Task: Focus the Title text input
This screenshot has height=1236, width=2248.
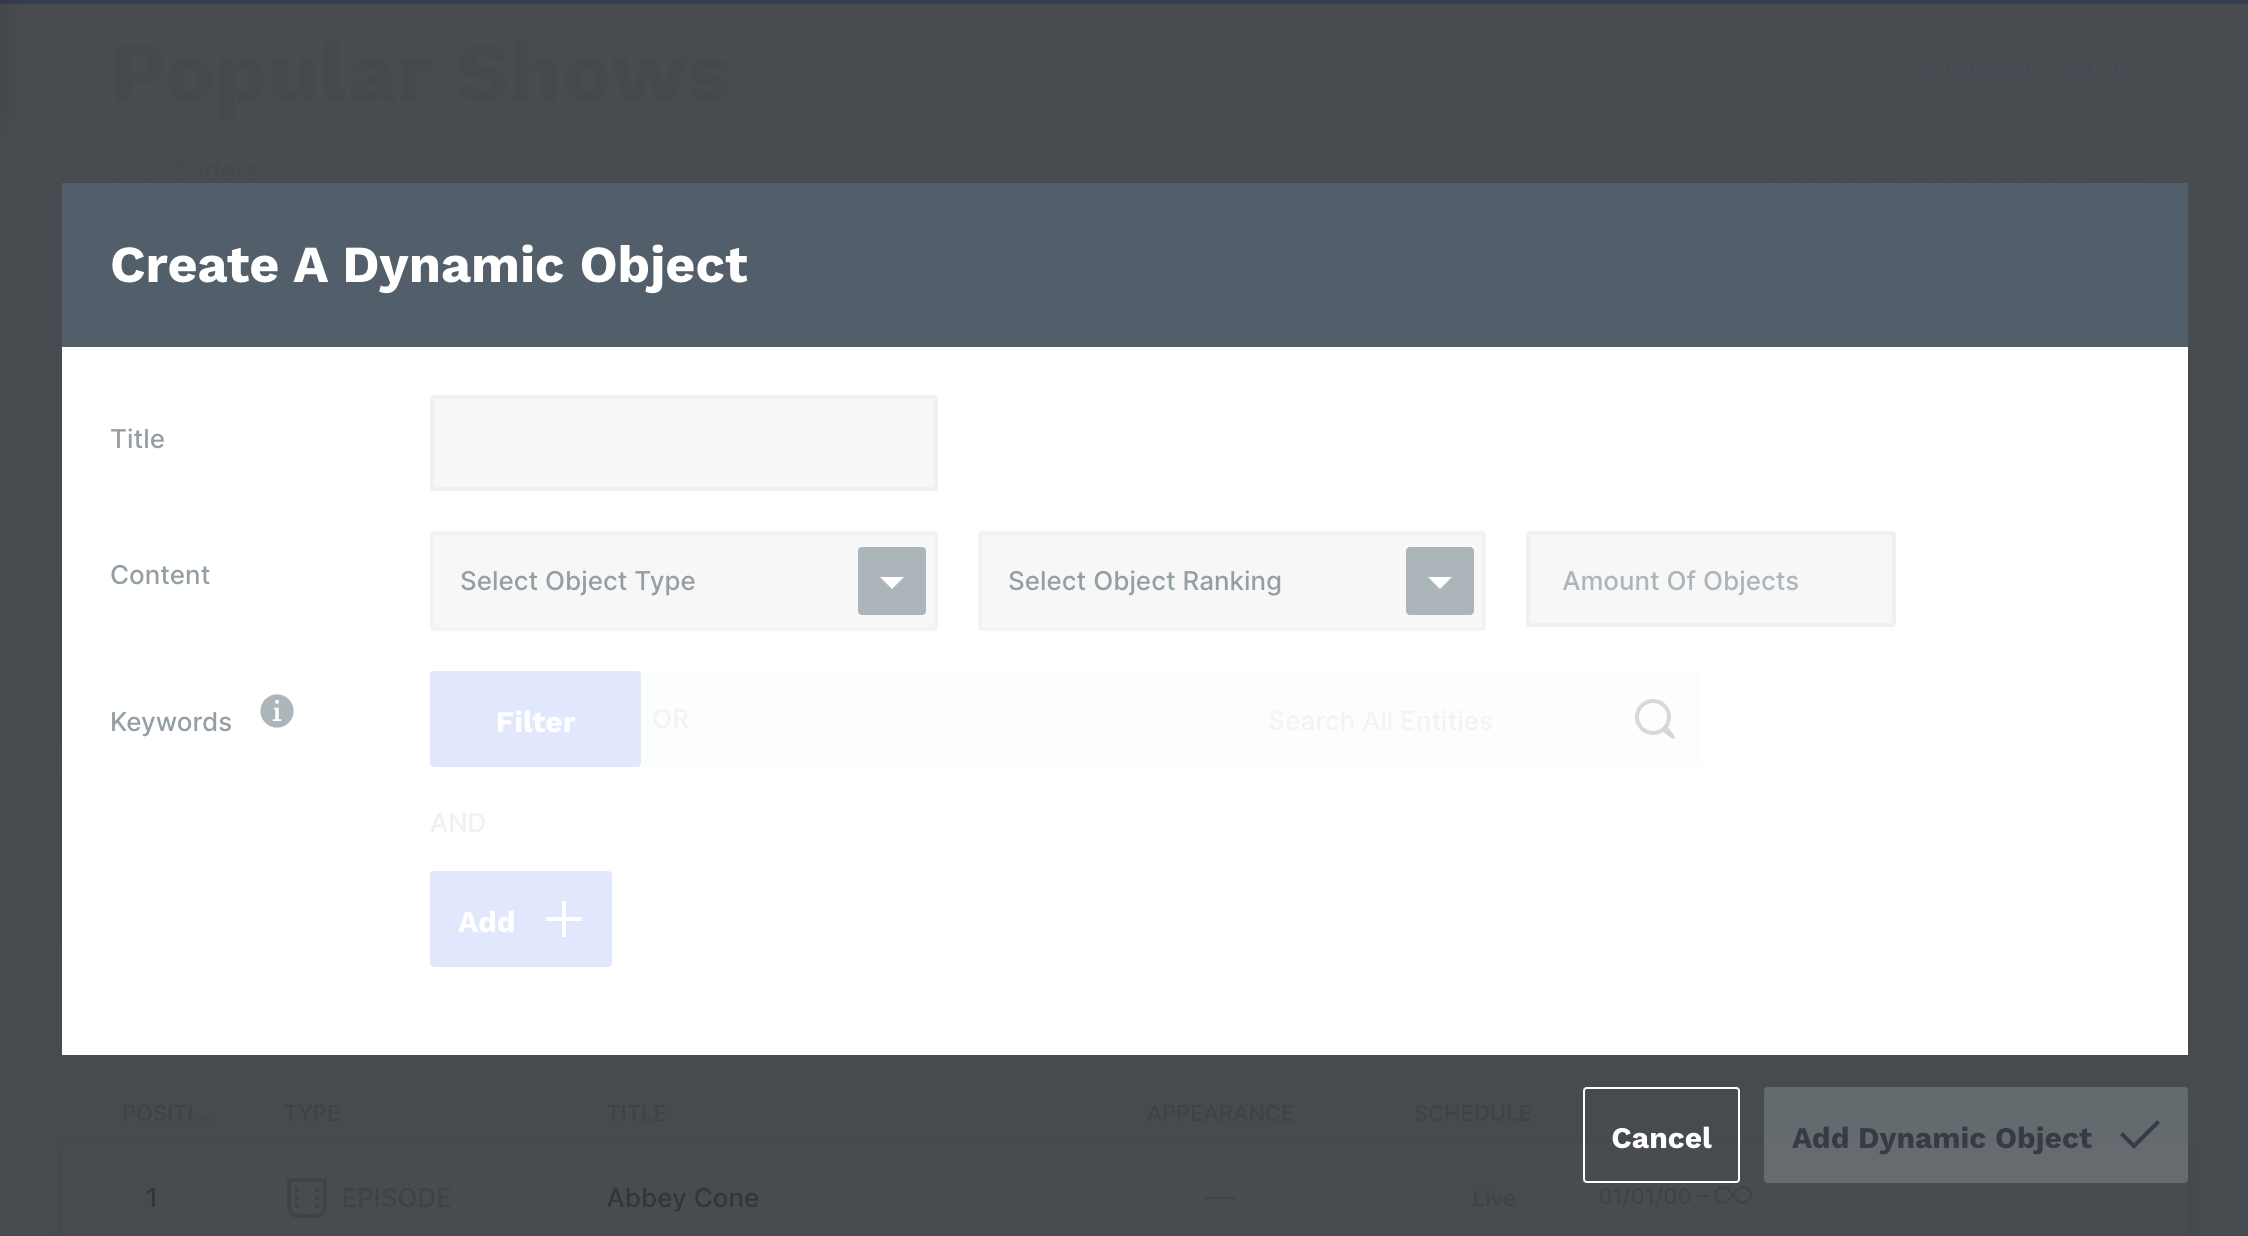Action: tap(683, 443)
